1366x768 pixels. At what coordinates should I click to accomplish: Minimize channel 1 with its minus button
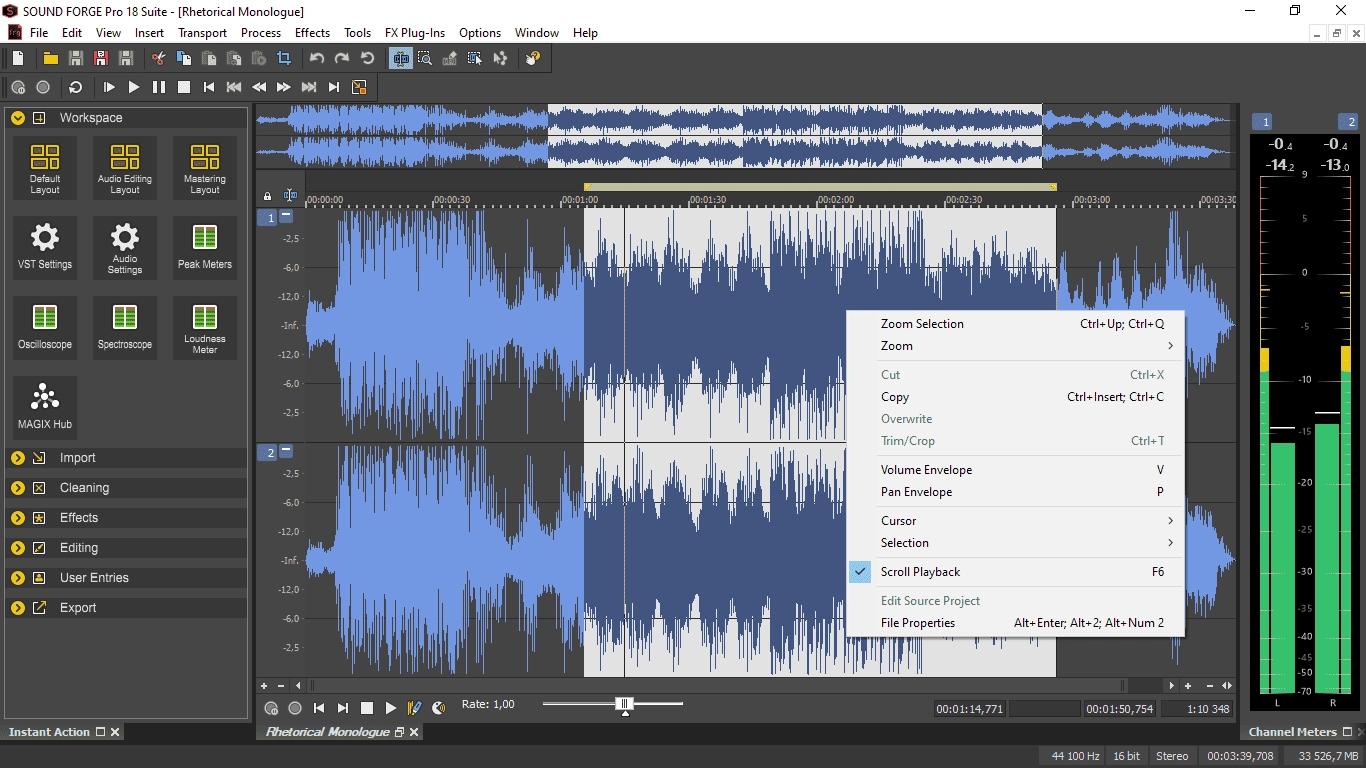[286, 216]
